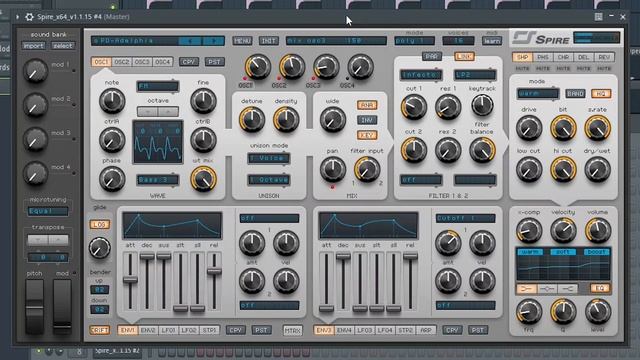Open the MTRX modulation matrix button
This screenshot has height=360, width=640.
[x=293, y=331]
